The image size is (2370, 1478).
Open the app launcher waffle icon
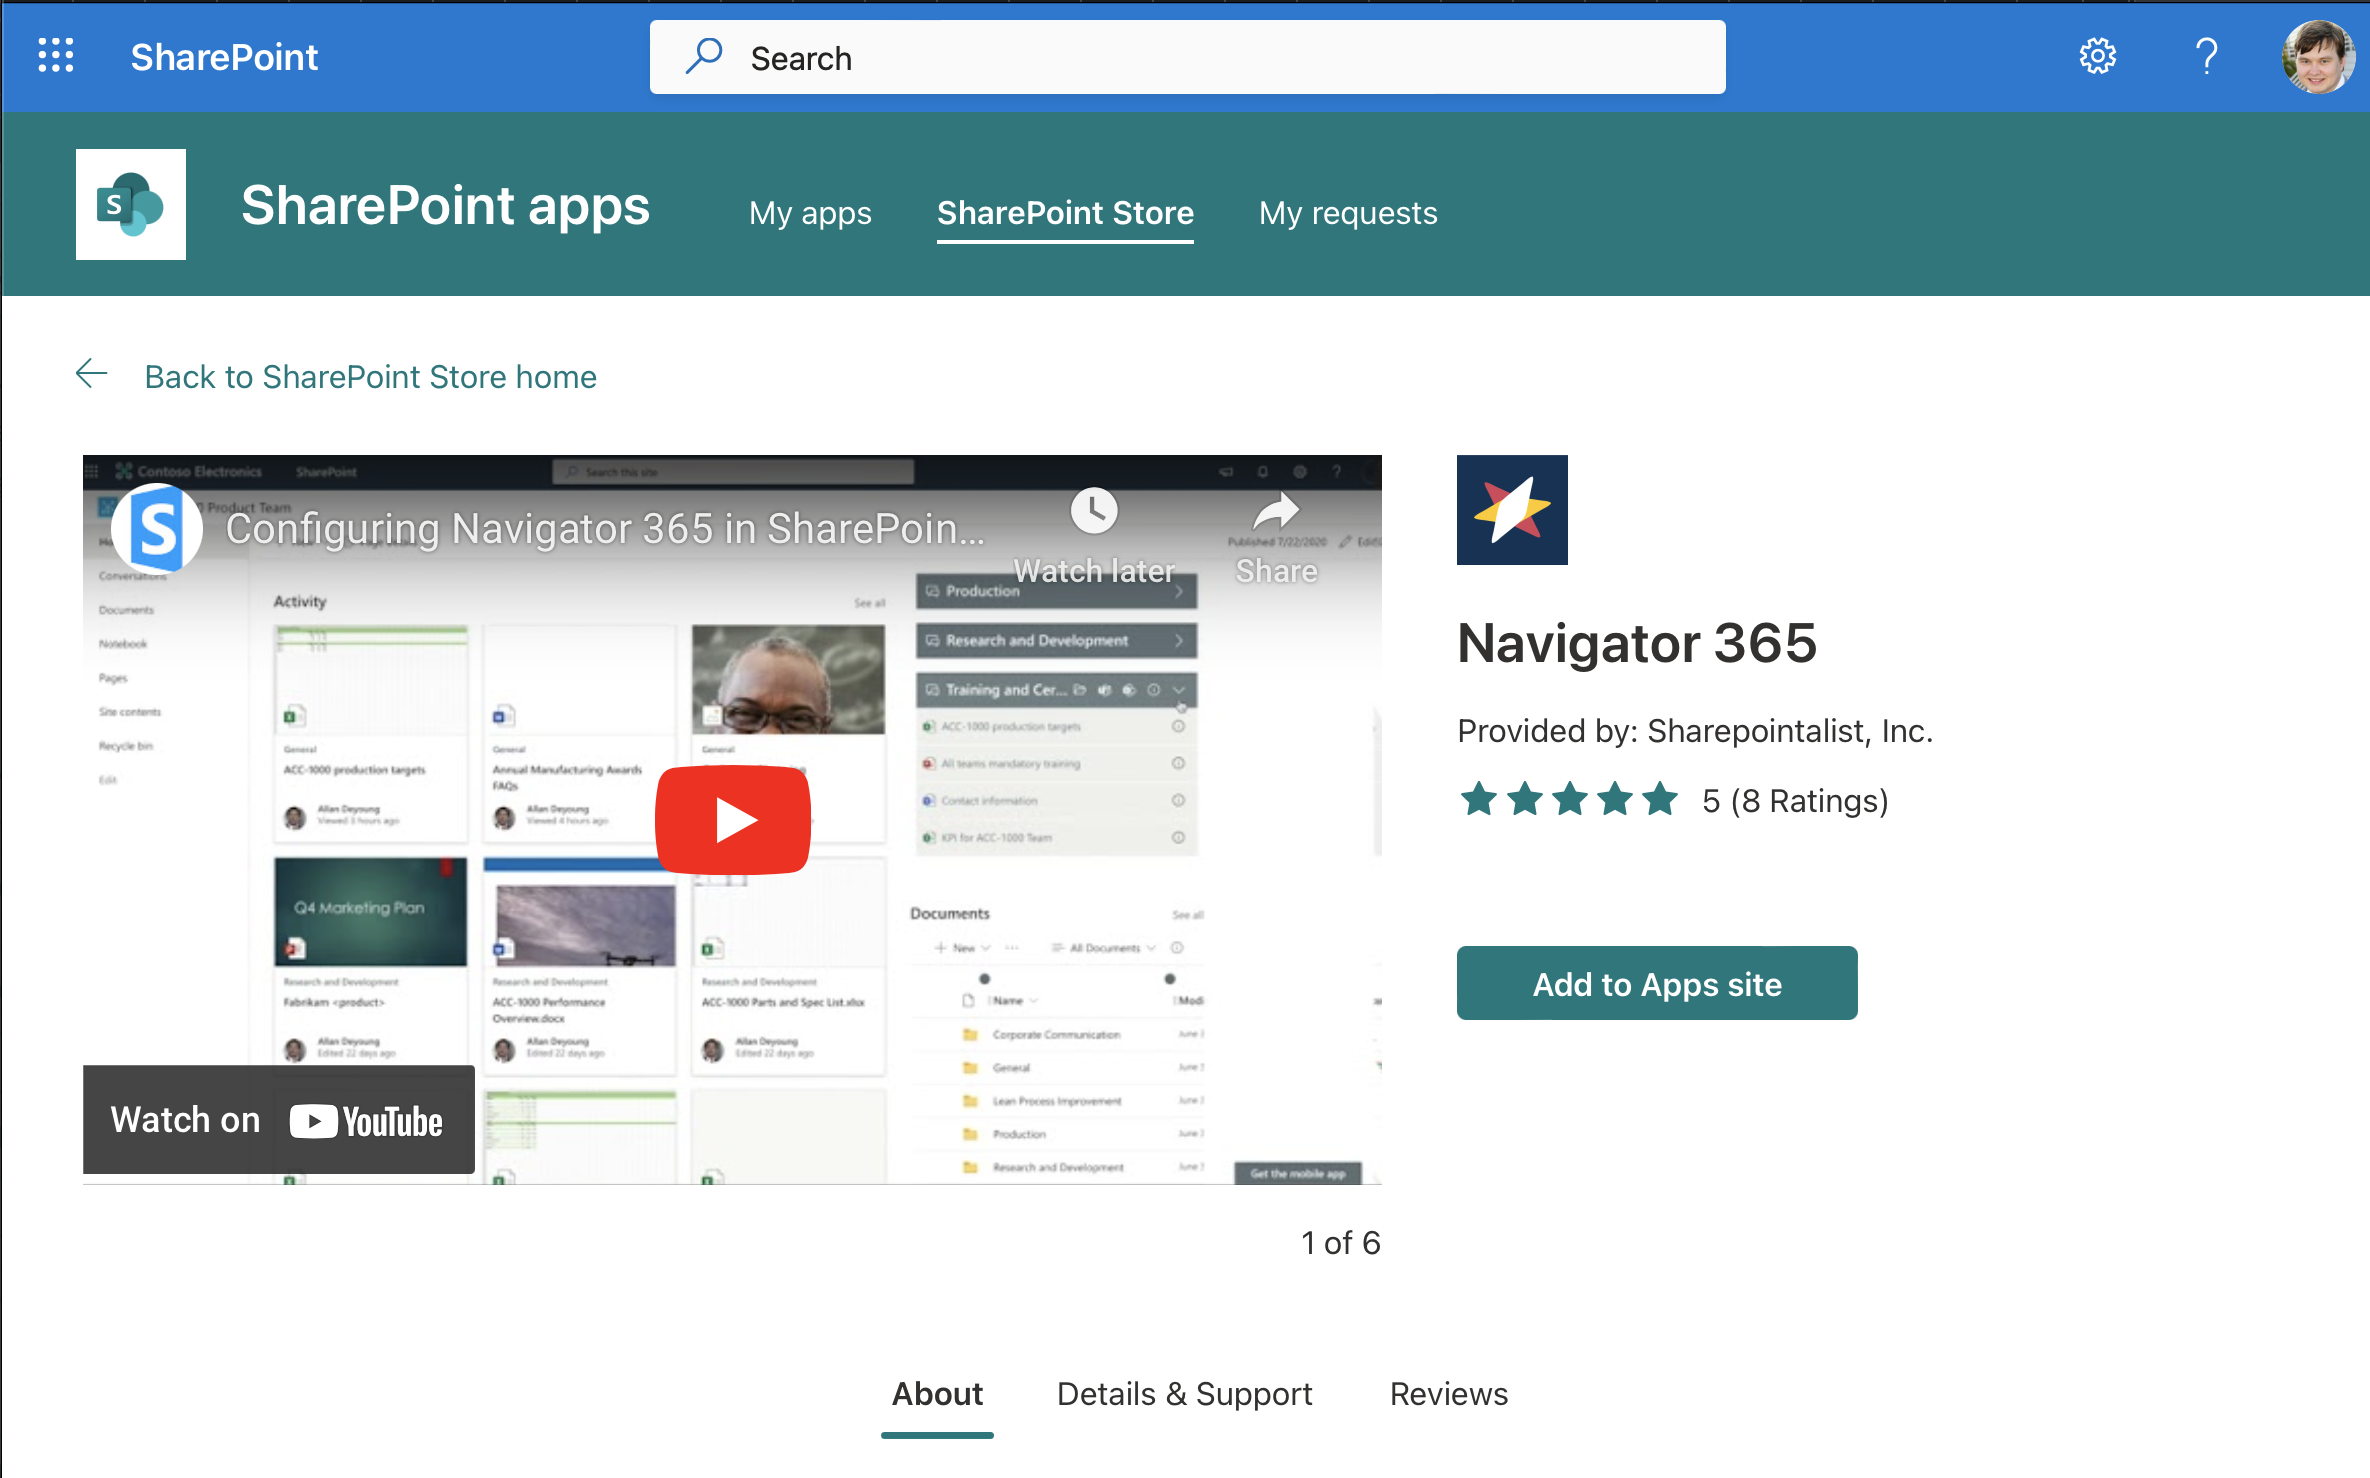(56, 56)
